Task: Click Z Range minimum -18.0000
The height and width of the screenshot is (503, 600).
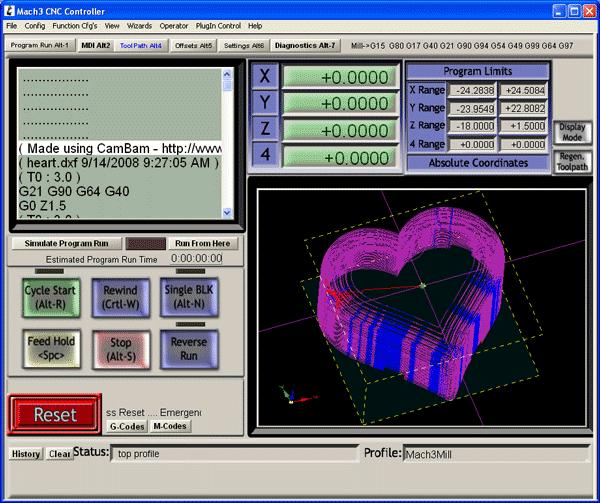Action: 472,126
